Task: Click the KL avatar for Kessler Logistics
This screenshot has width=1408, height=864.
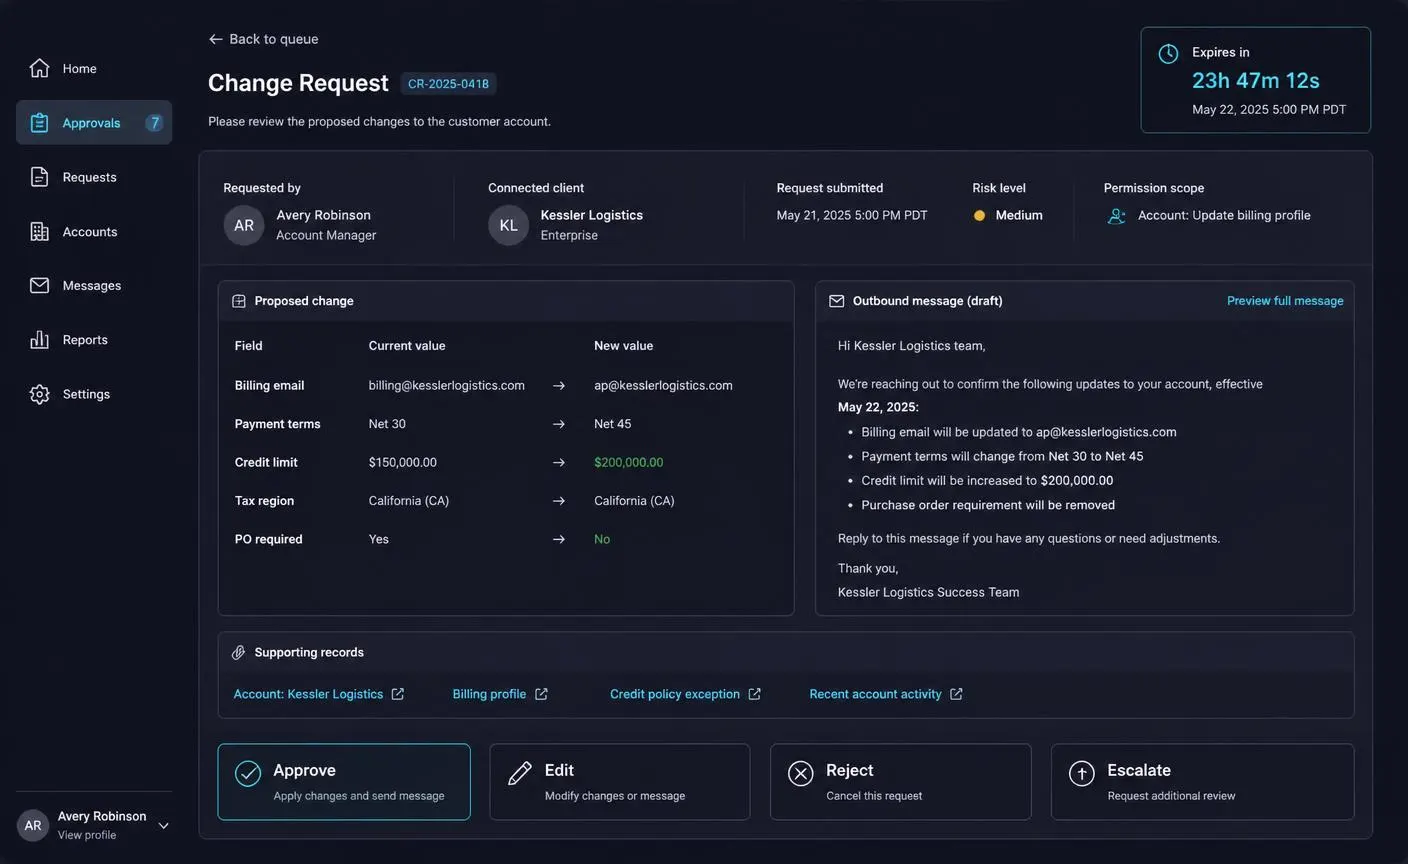Action: pos(508,225)
